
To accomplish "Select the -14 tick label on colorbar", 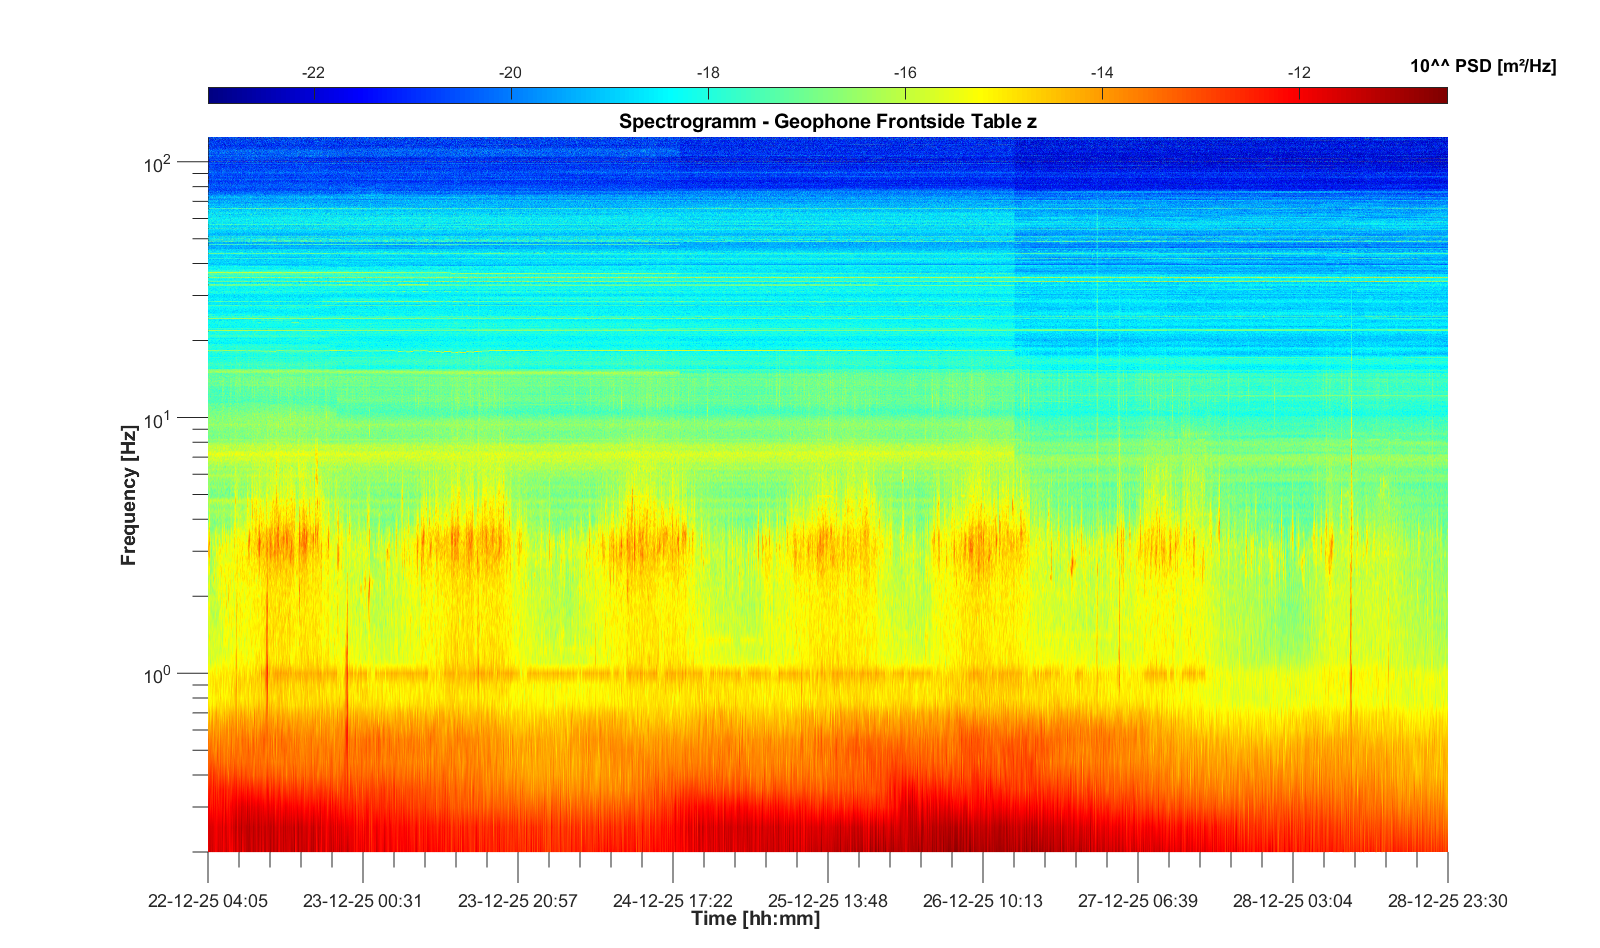I will pos(1101,73).
